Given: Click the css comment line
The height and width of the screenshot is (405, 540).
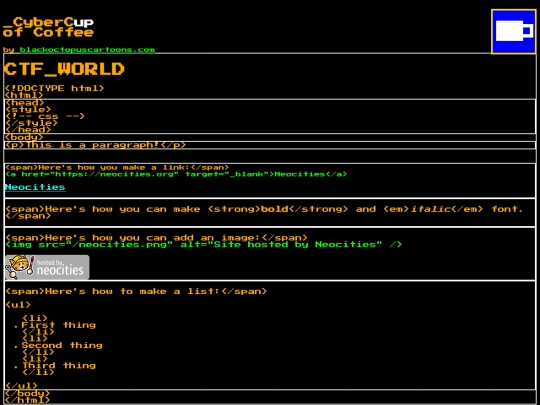Looking at the screenshot, I should pyautogui.click(x=45, y=116).
